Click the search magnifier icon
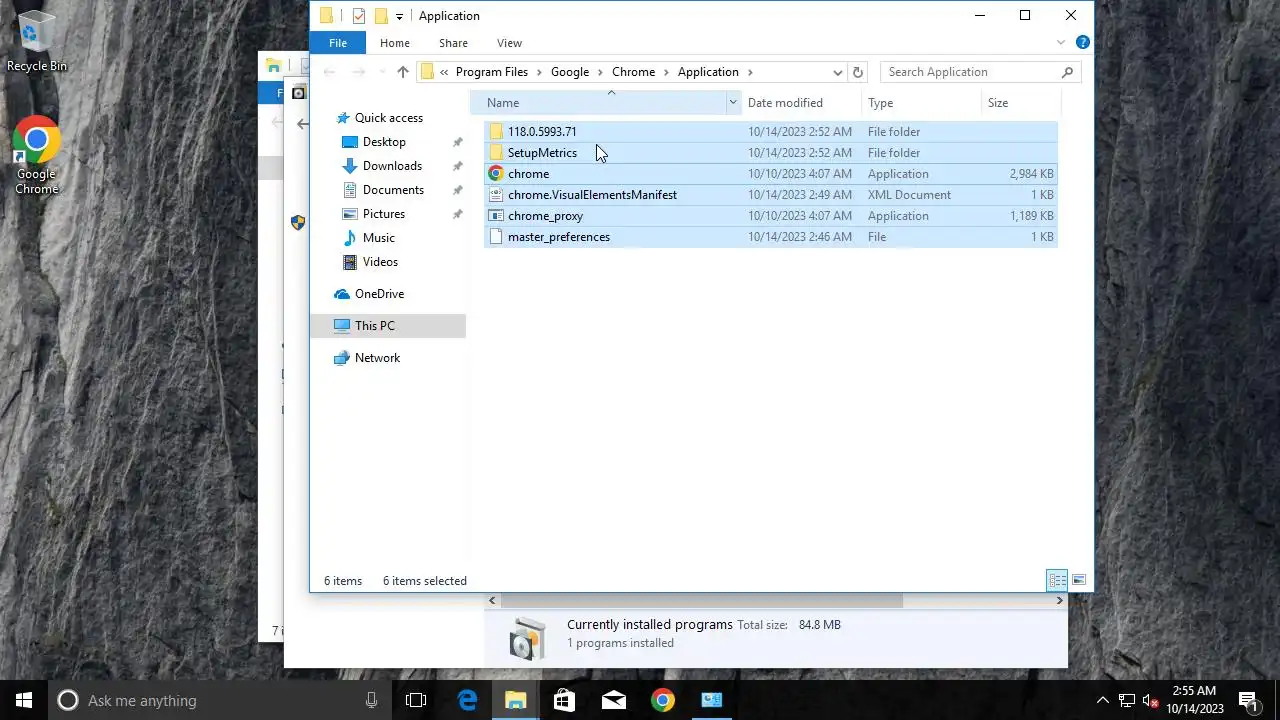The width and height of the screenshot is (1280, 720). [1067, 72]
